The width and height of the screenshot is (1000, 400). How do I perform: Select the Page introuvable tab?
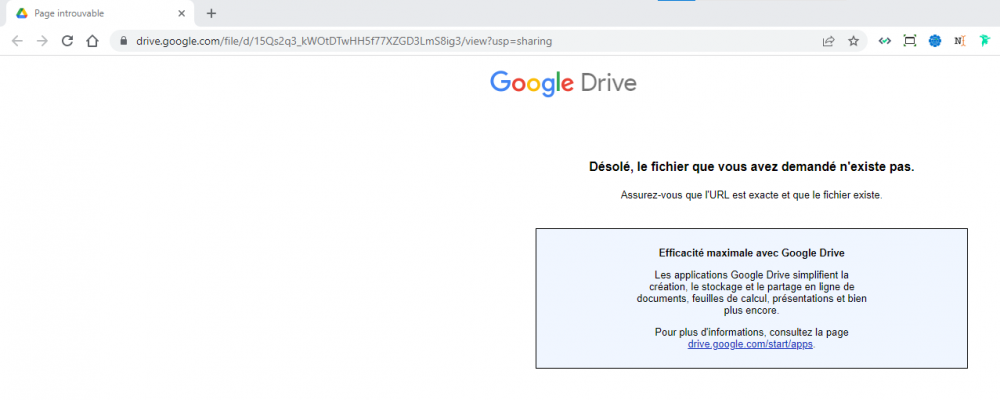click(99, 13)
